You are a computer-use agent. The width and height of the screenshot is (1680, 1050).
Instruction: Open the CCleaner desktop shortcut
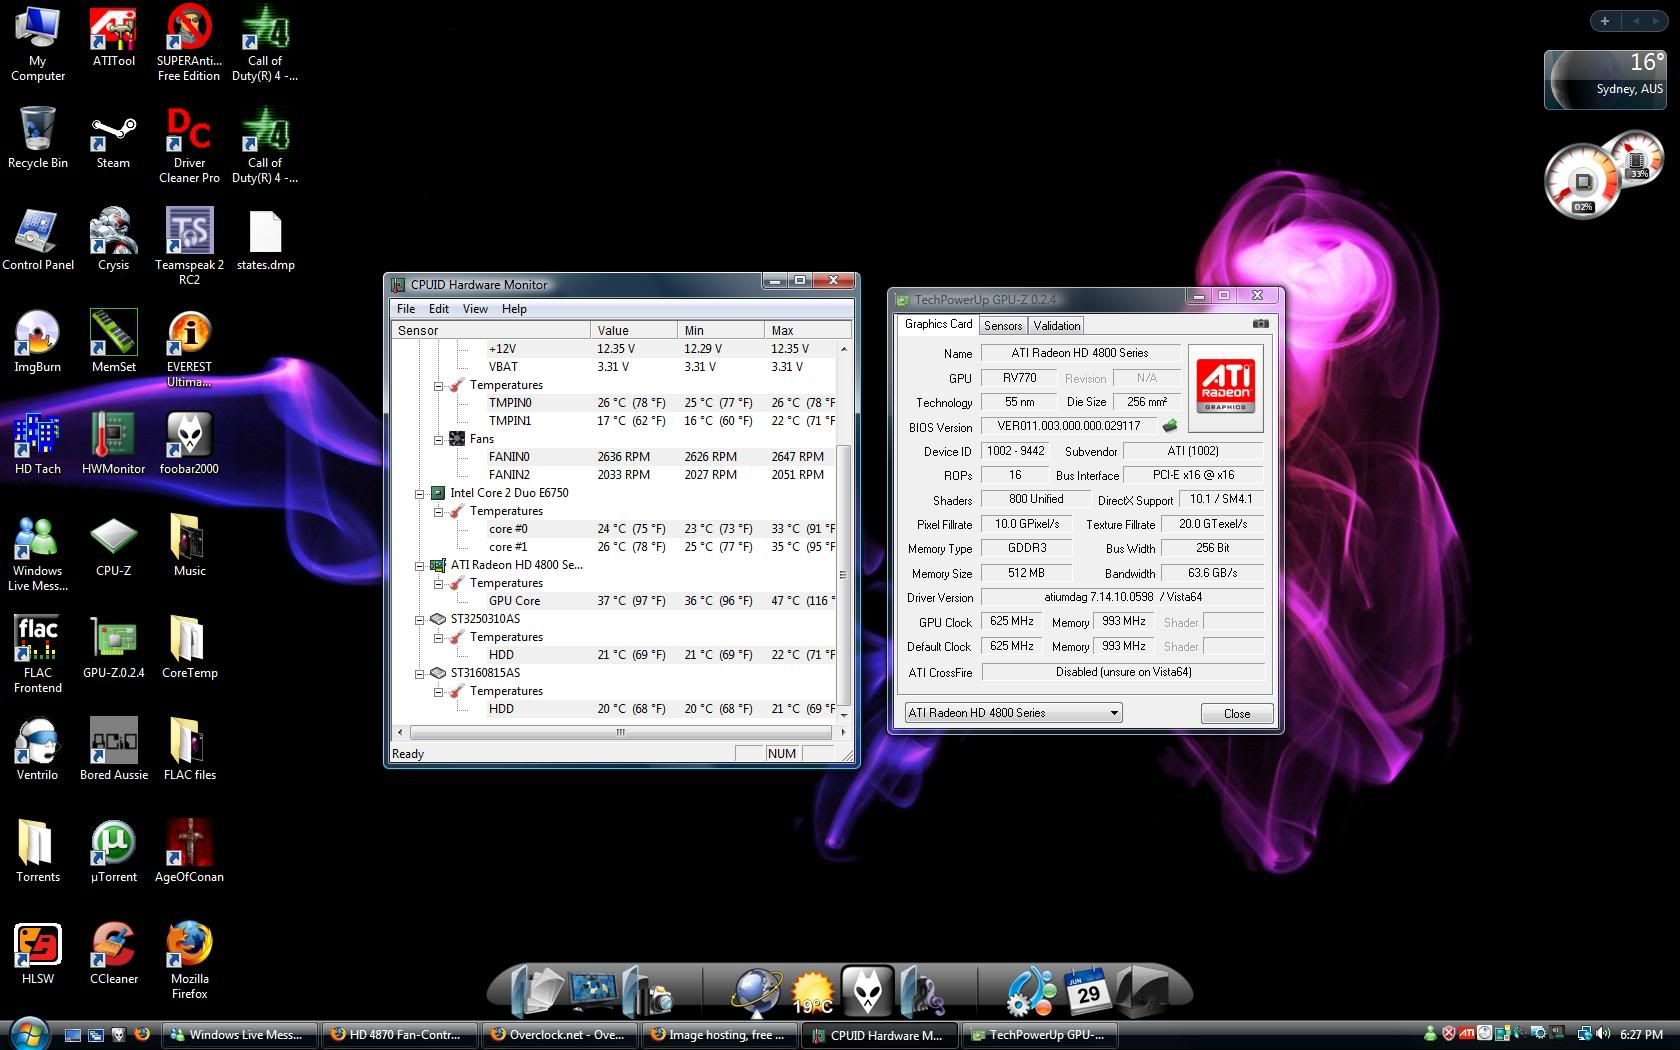pyautogui.click(x=113, y=954)
